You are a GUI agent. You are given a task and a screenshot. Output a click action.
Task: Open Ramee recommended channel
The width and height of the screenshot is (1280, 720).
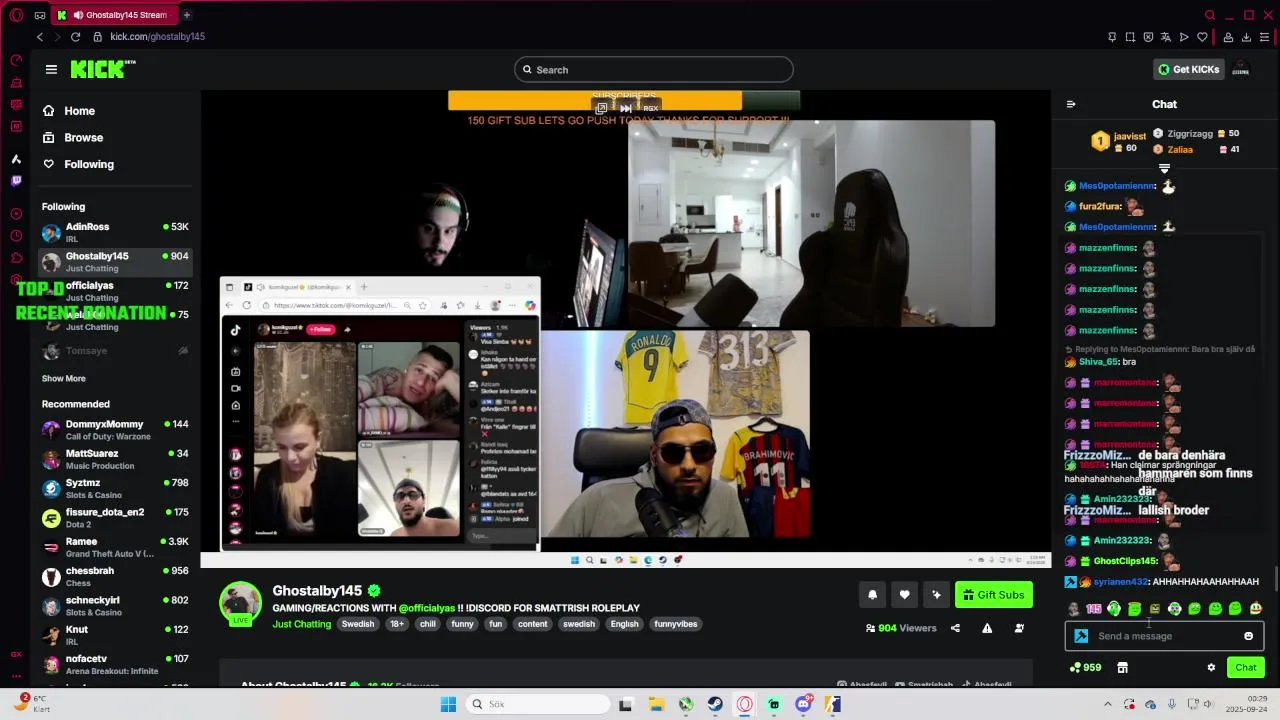click(115, 547)
